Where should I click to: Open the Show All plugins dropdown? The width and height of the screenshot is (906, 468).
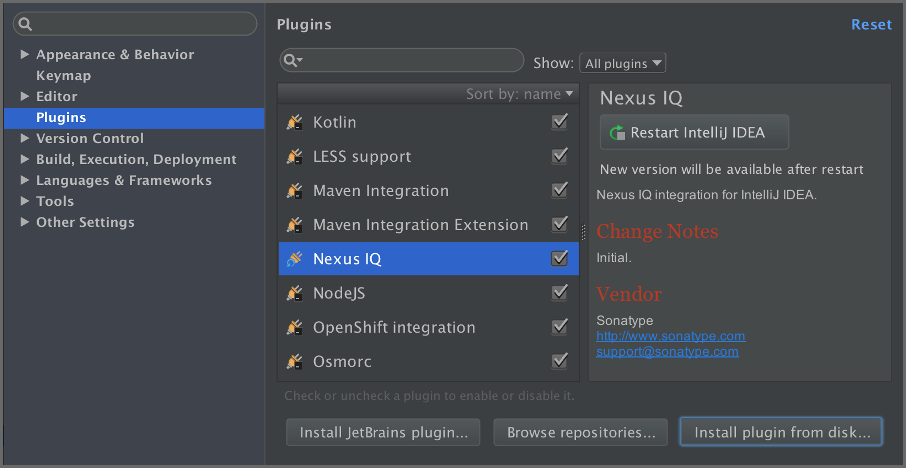pos(622,63)
